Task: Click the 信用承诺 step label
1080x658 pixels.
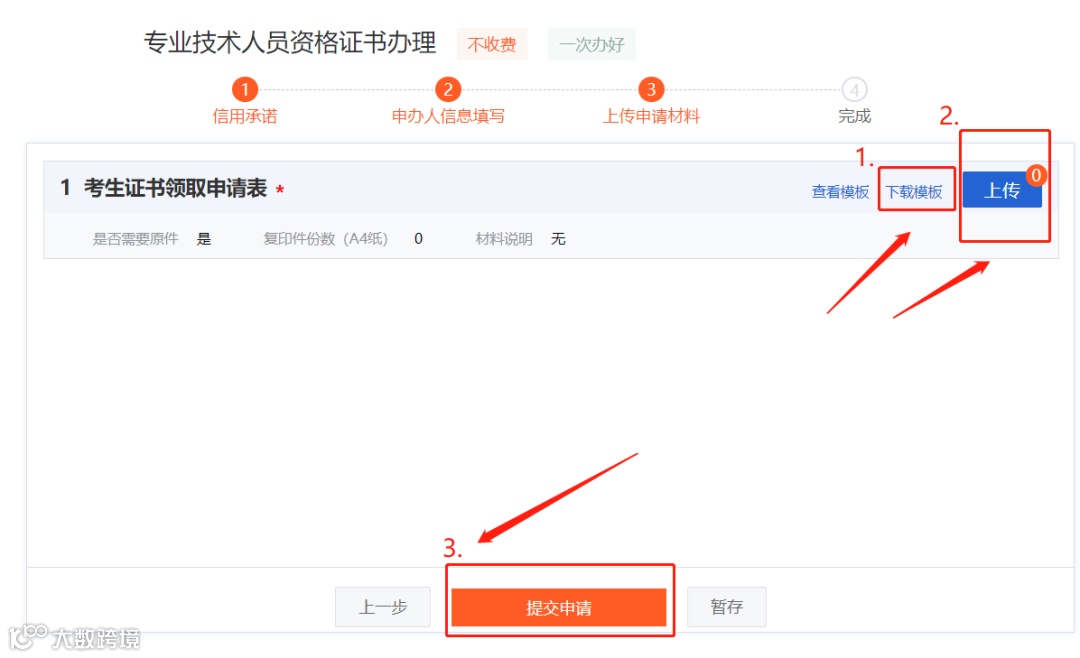Action: point(245,116)
